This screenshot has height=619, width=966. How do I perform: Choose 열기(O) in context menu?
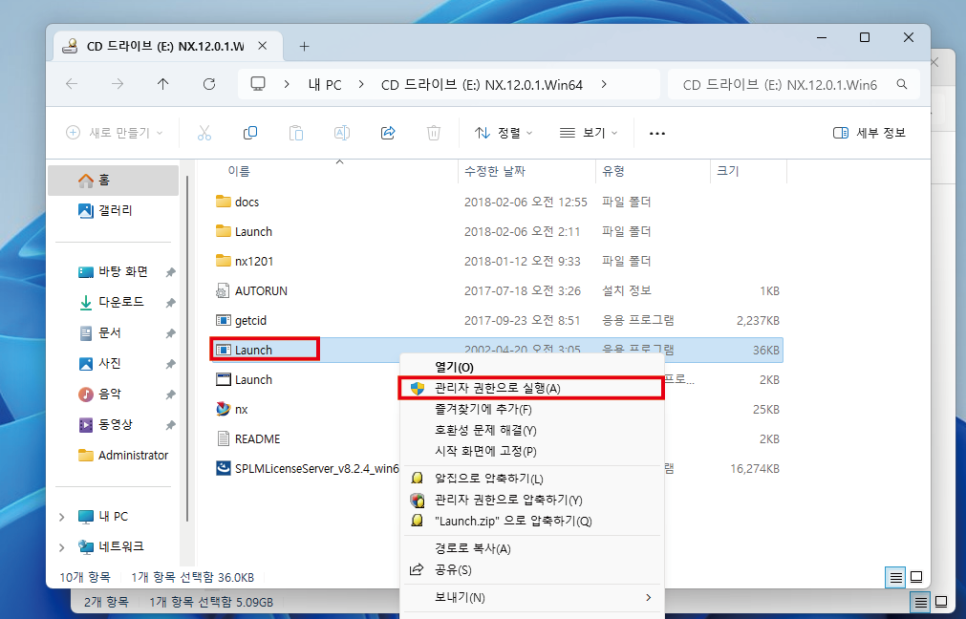(532, 367)
